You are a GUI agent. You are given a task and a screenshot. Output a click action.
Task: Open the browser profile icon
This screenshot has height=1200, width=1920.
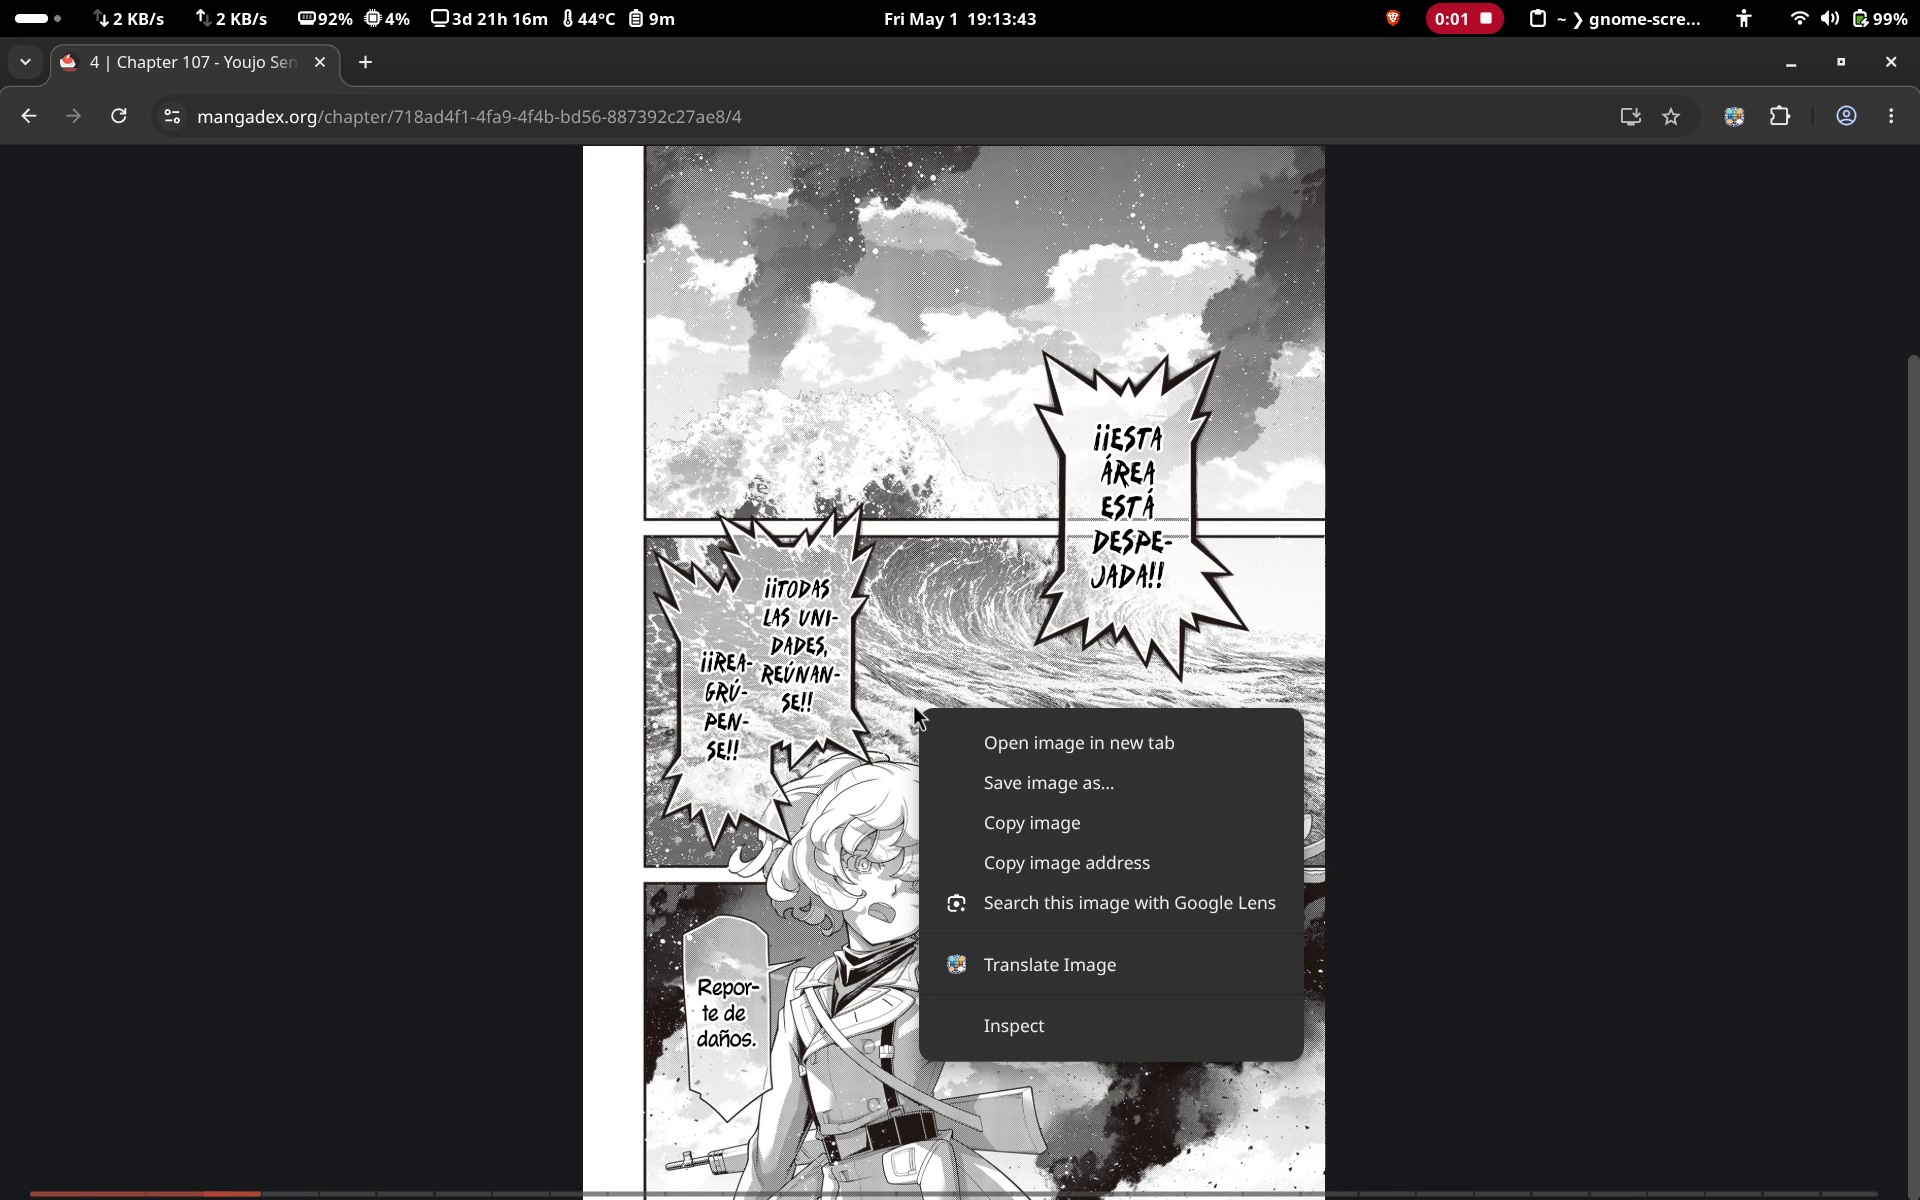click(x=1846, y=116)
